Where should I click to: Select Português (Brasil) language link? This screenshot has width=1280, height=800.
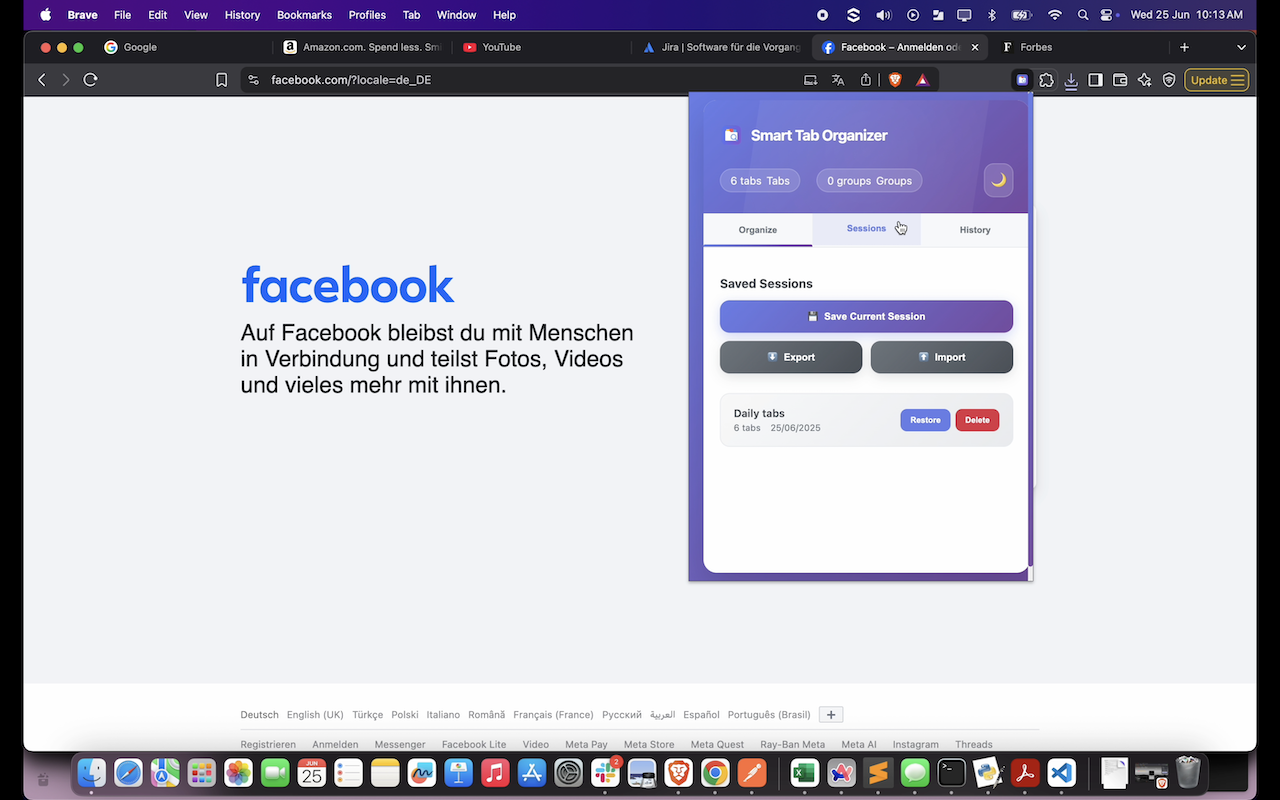[x=769, y=715]
